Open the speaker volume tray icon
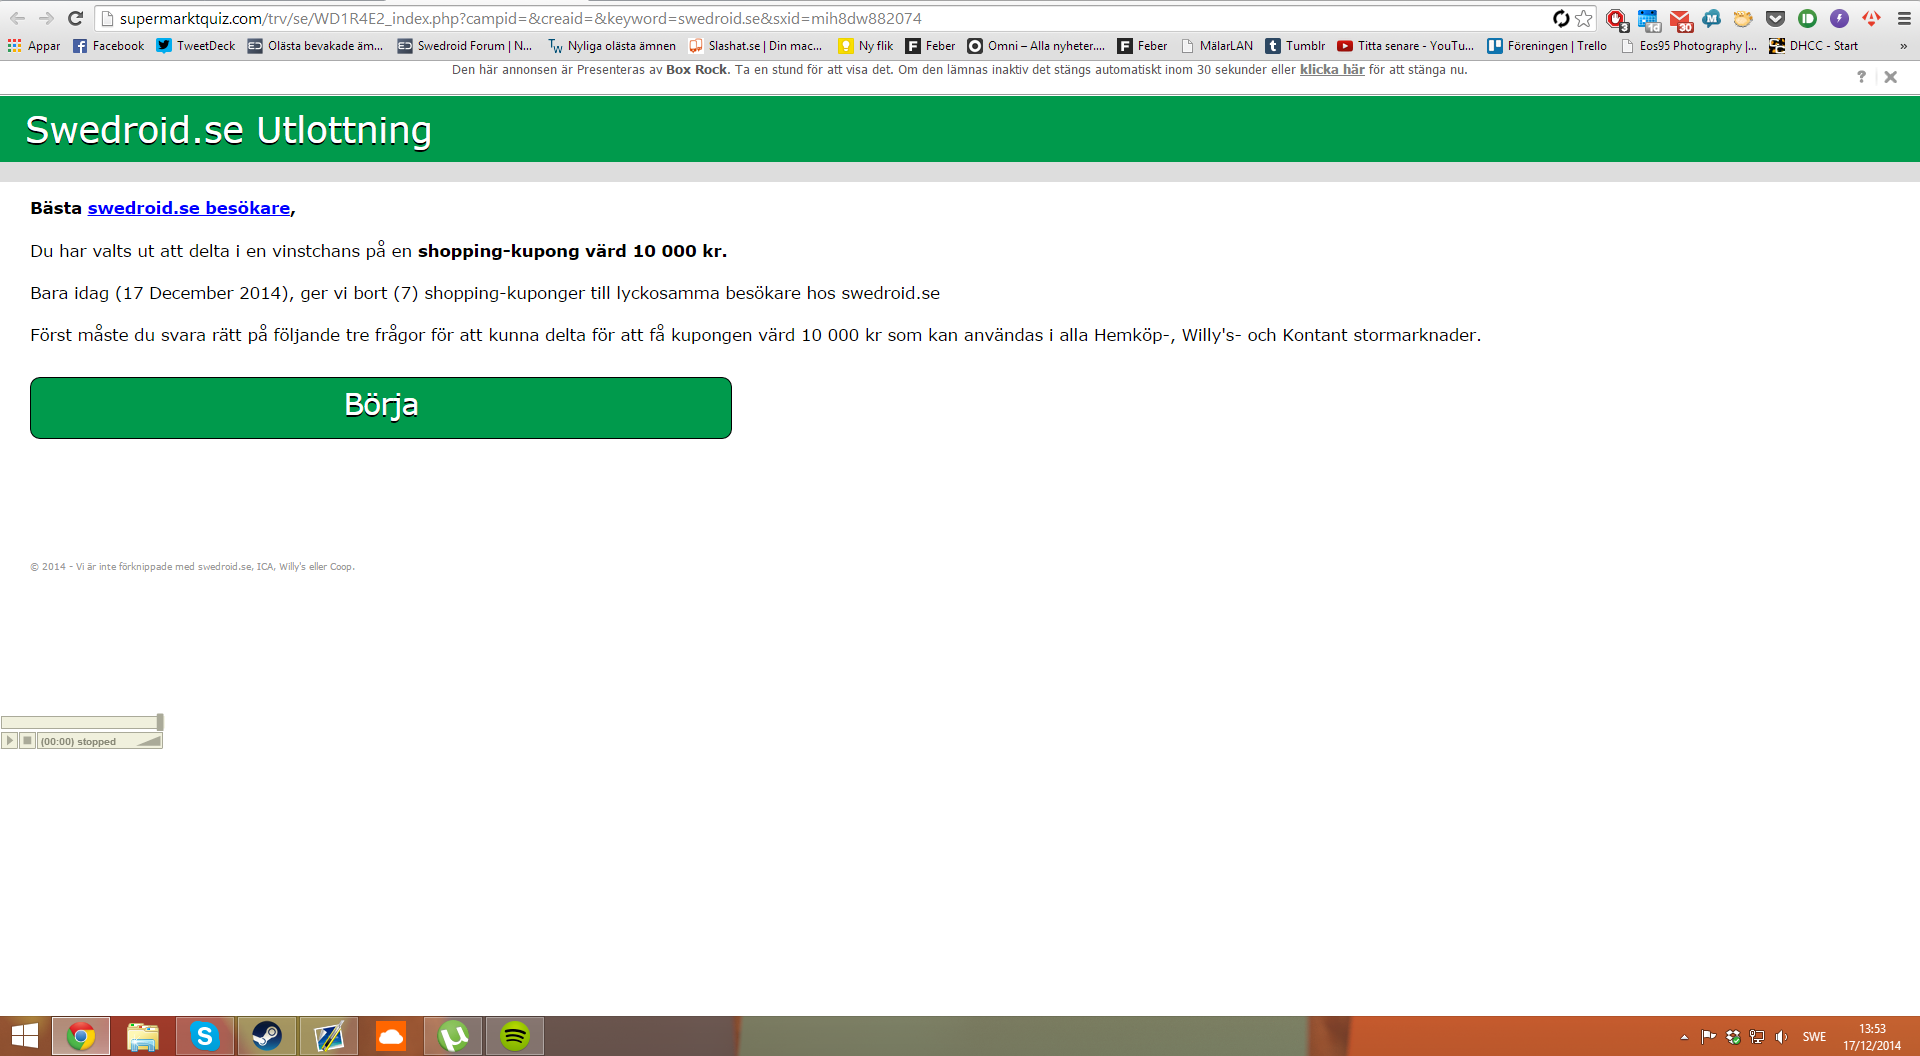 click(1781, 1037)
